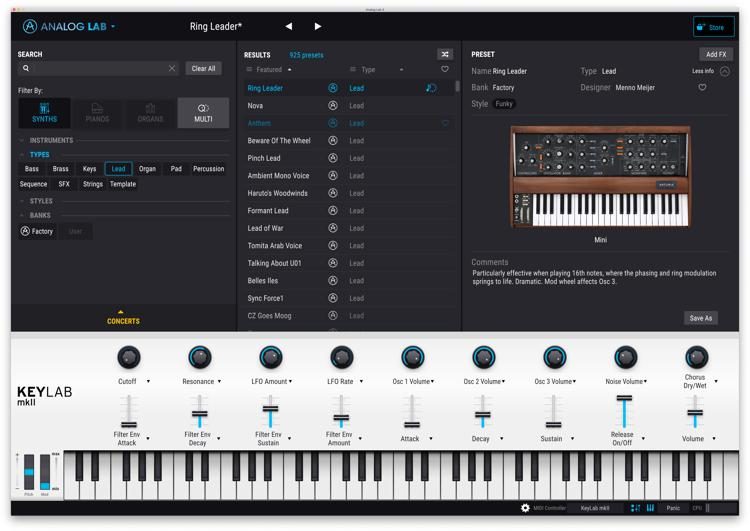The width and height of the screenshot is (750, 531).
Task: Toggle the Lead type tag
Action: click(x=118, y=169)
